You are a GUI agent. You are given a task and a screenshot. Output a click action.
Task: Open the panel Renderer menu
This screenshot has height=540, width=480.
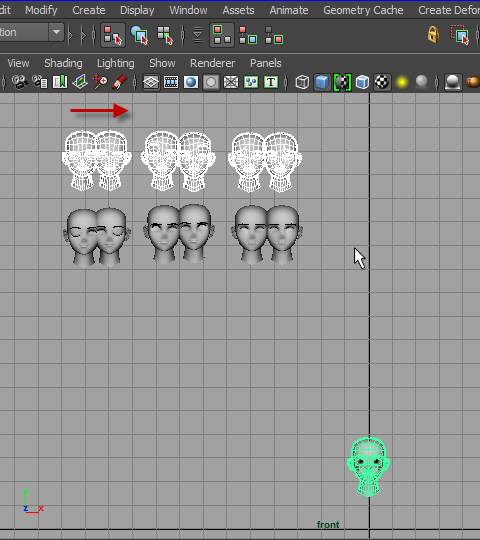pos(212,63)
